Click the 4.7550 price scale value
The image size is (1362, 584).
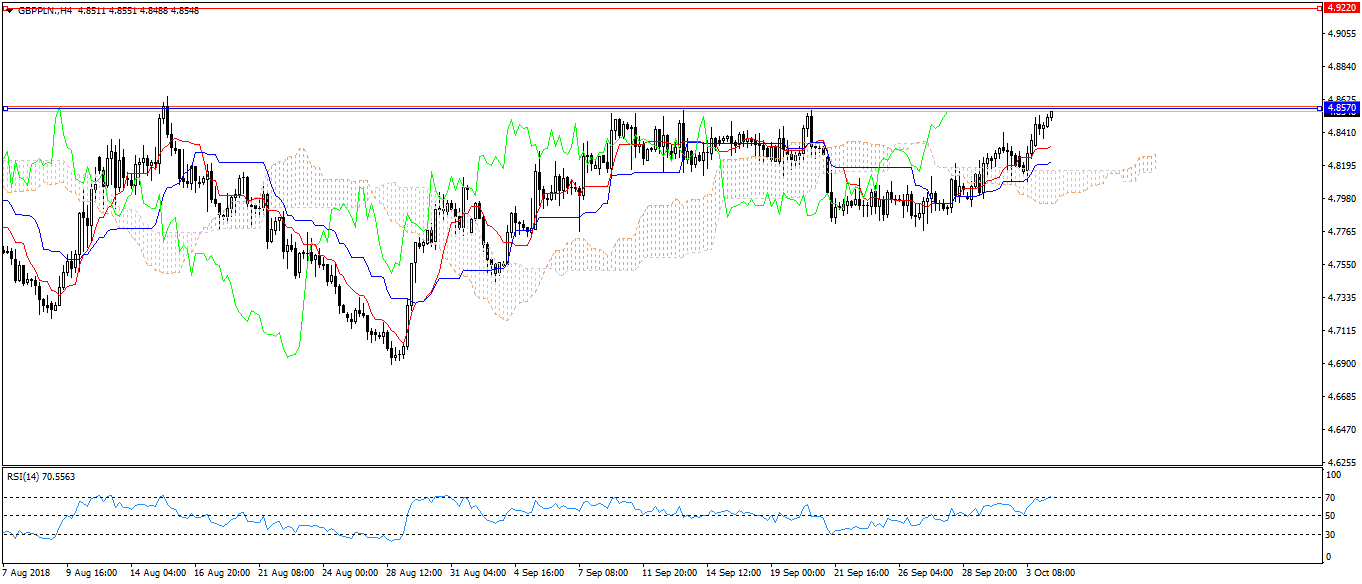pos(1340,265)
